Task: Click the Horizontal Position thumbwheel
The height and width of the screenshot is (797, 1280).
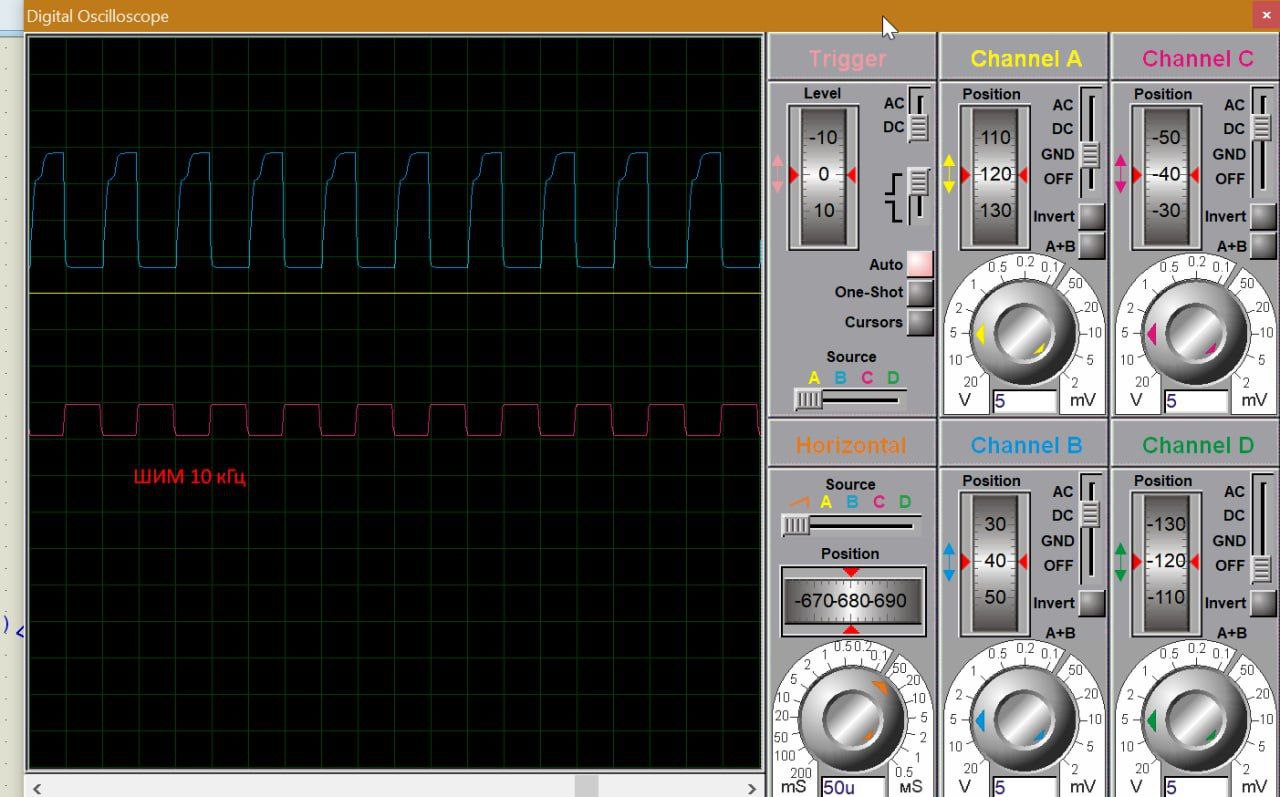Action: (x=851, y=601)
